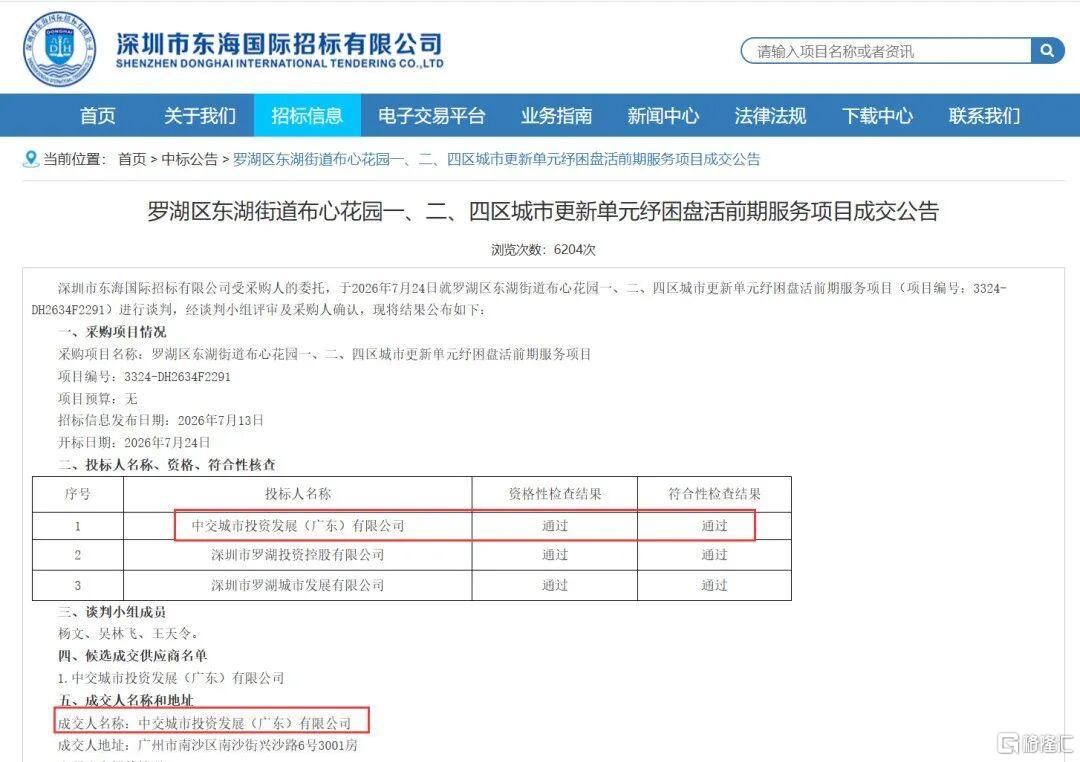Image resolution: width=1080 pixels, height=762 pixels.
Task: Go to 业务指南 in the navigation bar
Action: tap(557, 115)
